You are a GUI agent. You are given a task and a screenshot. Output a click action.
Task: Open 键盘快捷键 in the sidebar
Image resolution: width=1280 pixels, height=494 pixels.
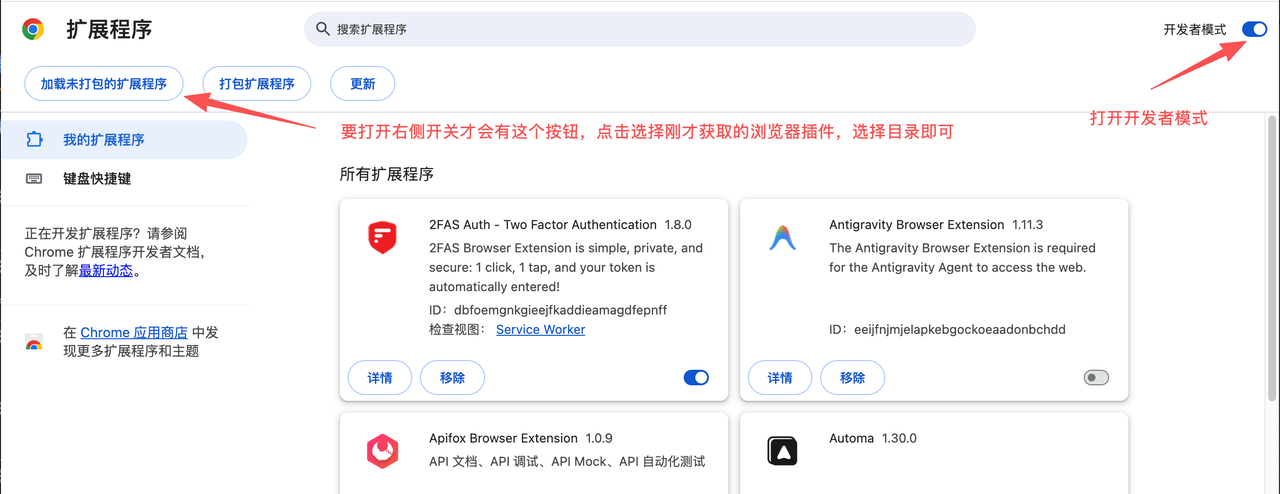coord(97,179)
